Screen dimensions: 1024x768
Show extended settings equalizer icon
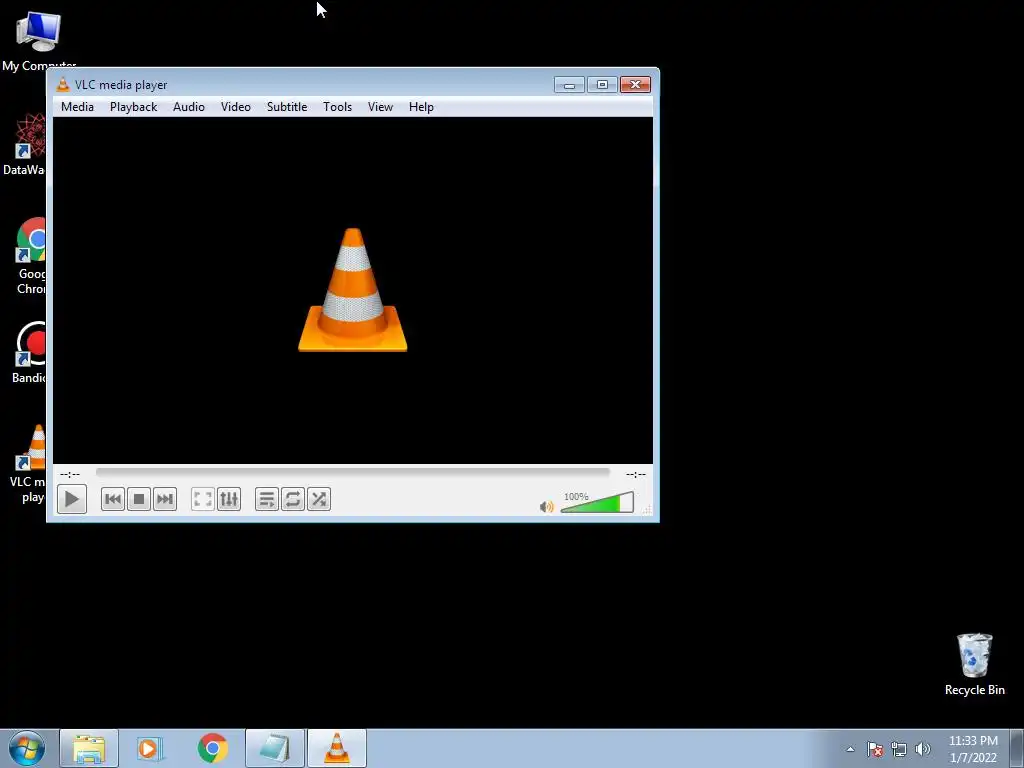point(229,500)
